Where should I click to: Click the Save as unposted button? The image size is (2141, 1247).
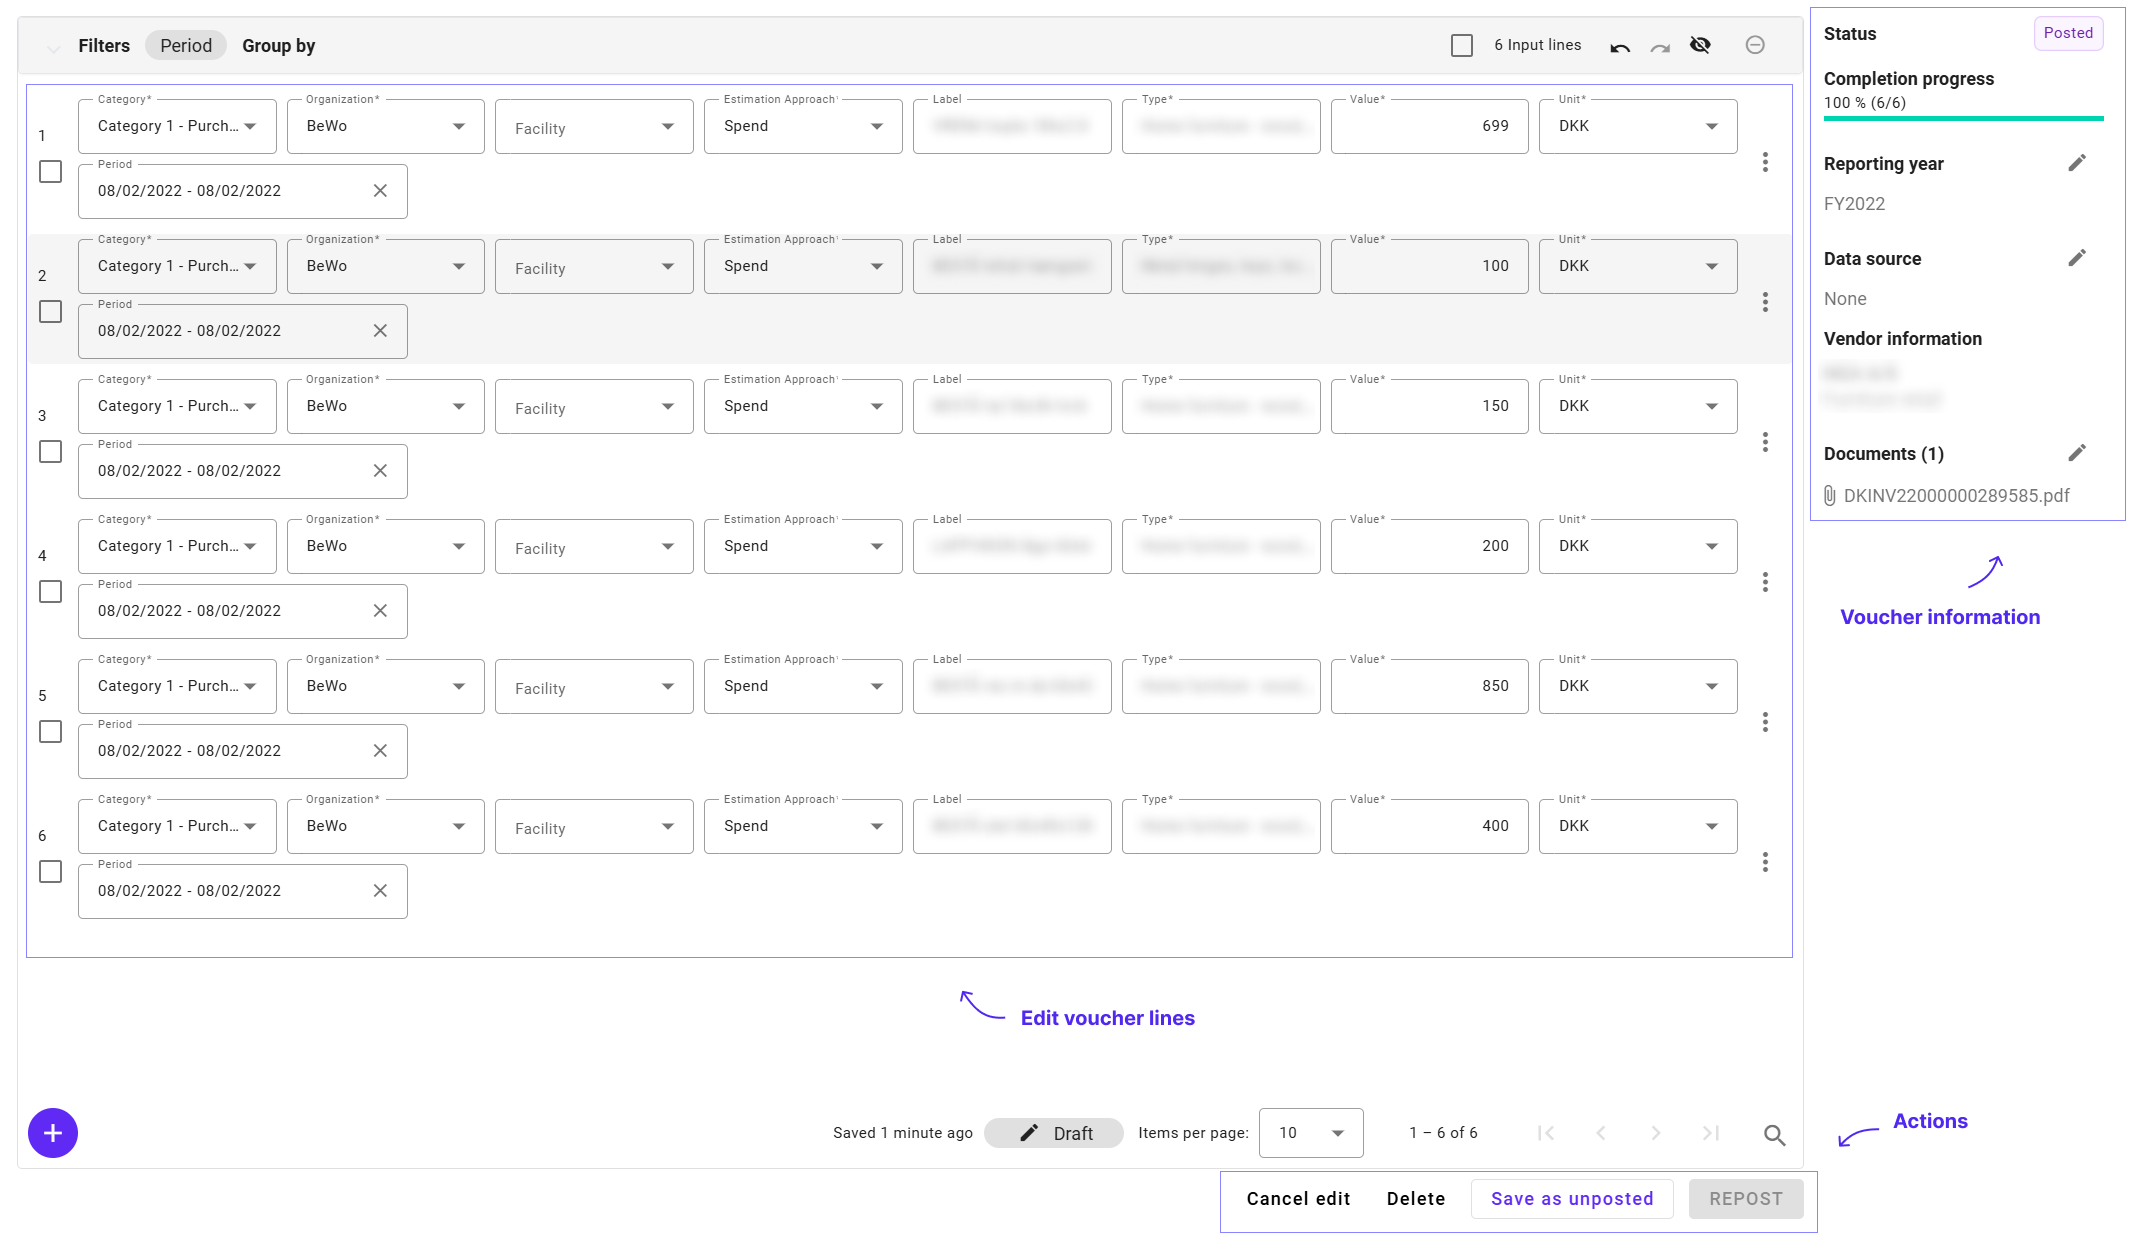(1572, 1199)
